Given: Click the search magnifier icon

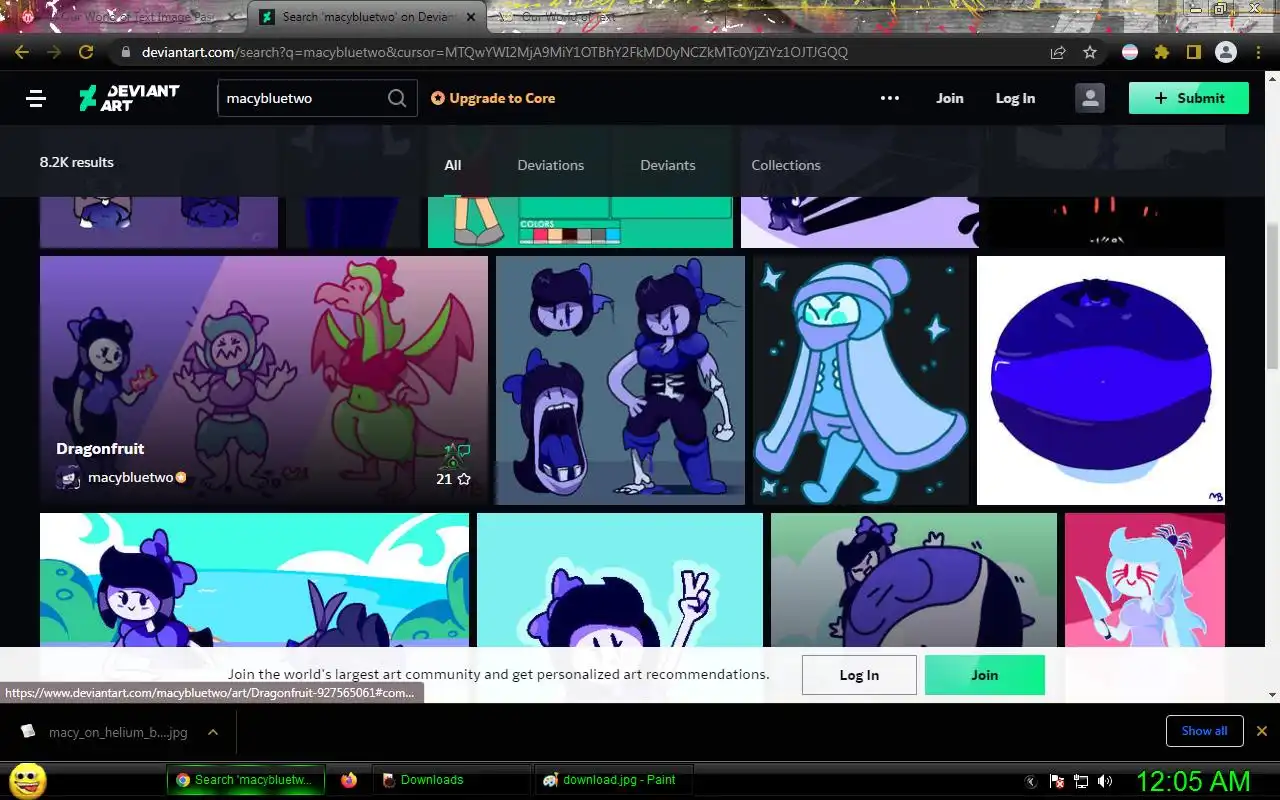Looking at the screenshot, I should (397, 98).
